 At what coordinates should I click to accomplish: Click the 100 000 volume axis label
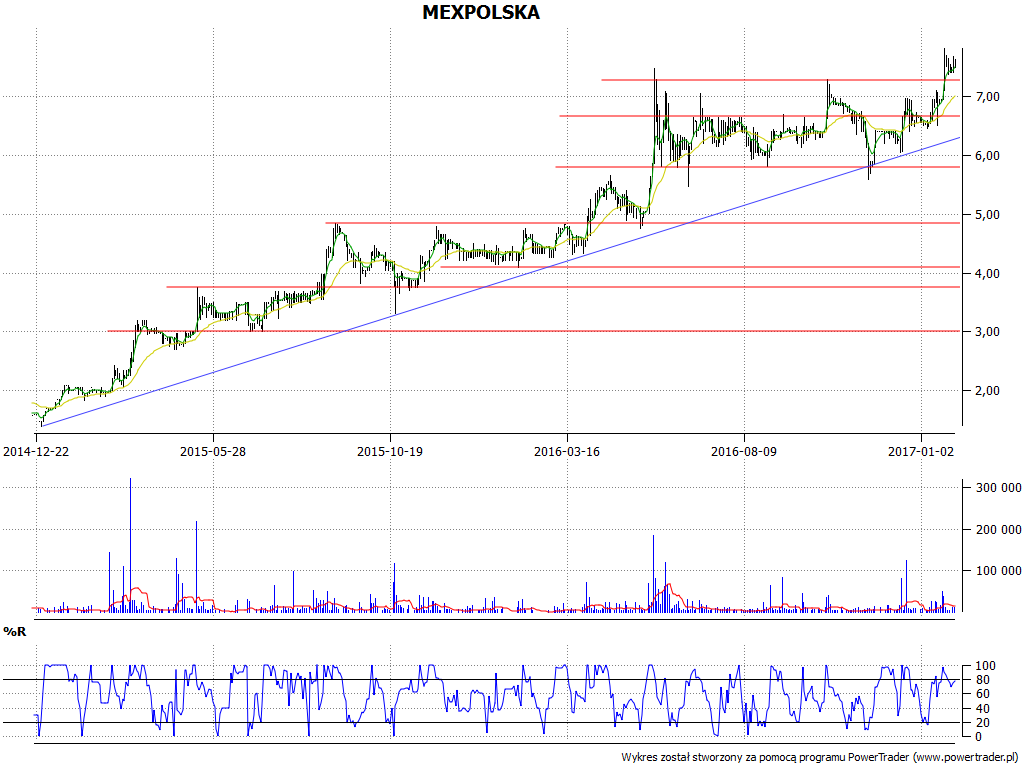(999, 571)
